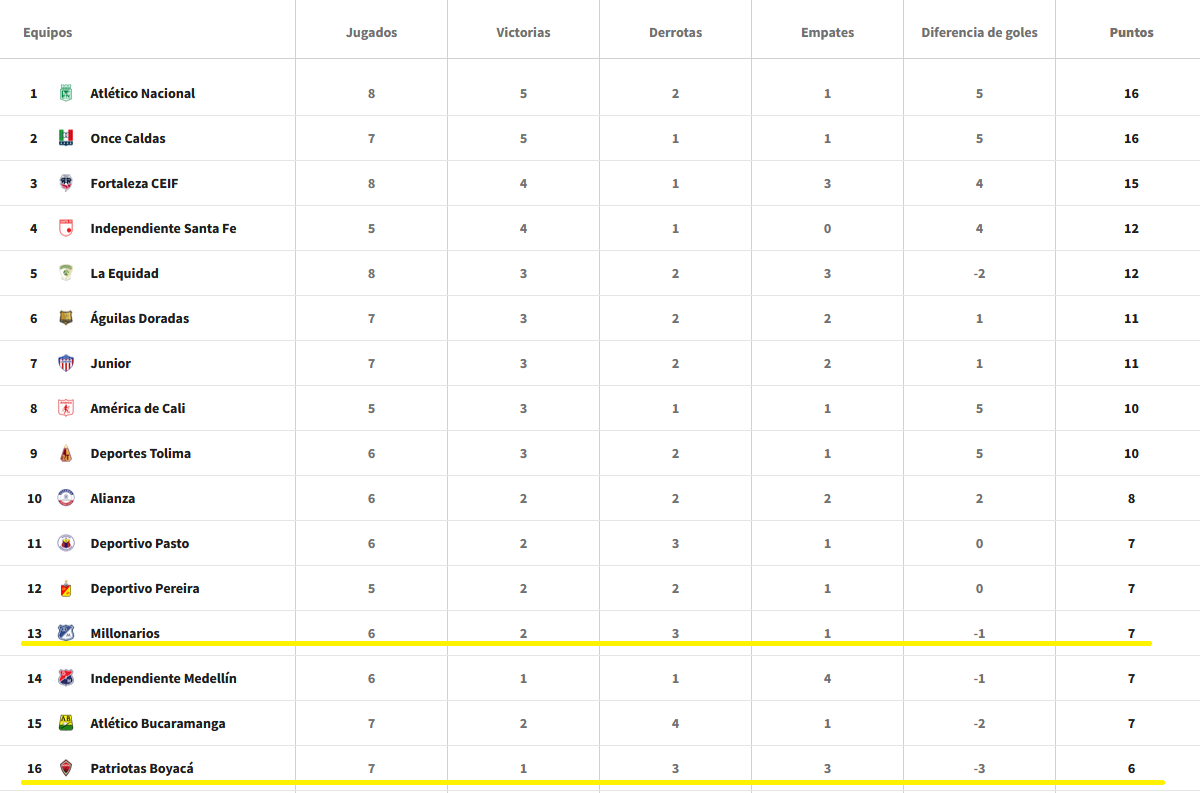Select the Deportivo Pasto team name
Viewport: 1200px width, 793px height.
140,543
